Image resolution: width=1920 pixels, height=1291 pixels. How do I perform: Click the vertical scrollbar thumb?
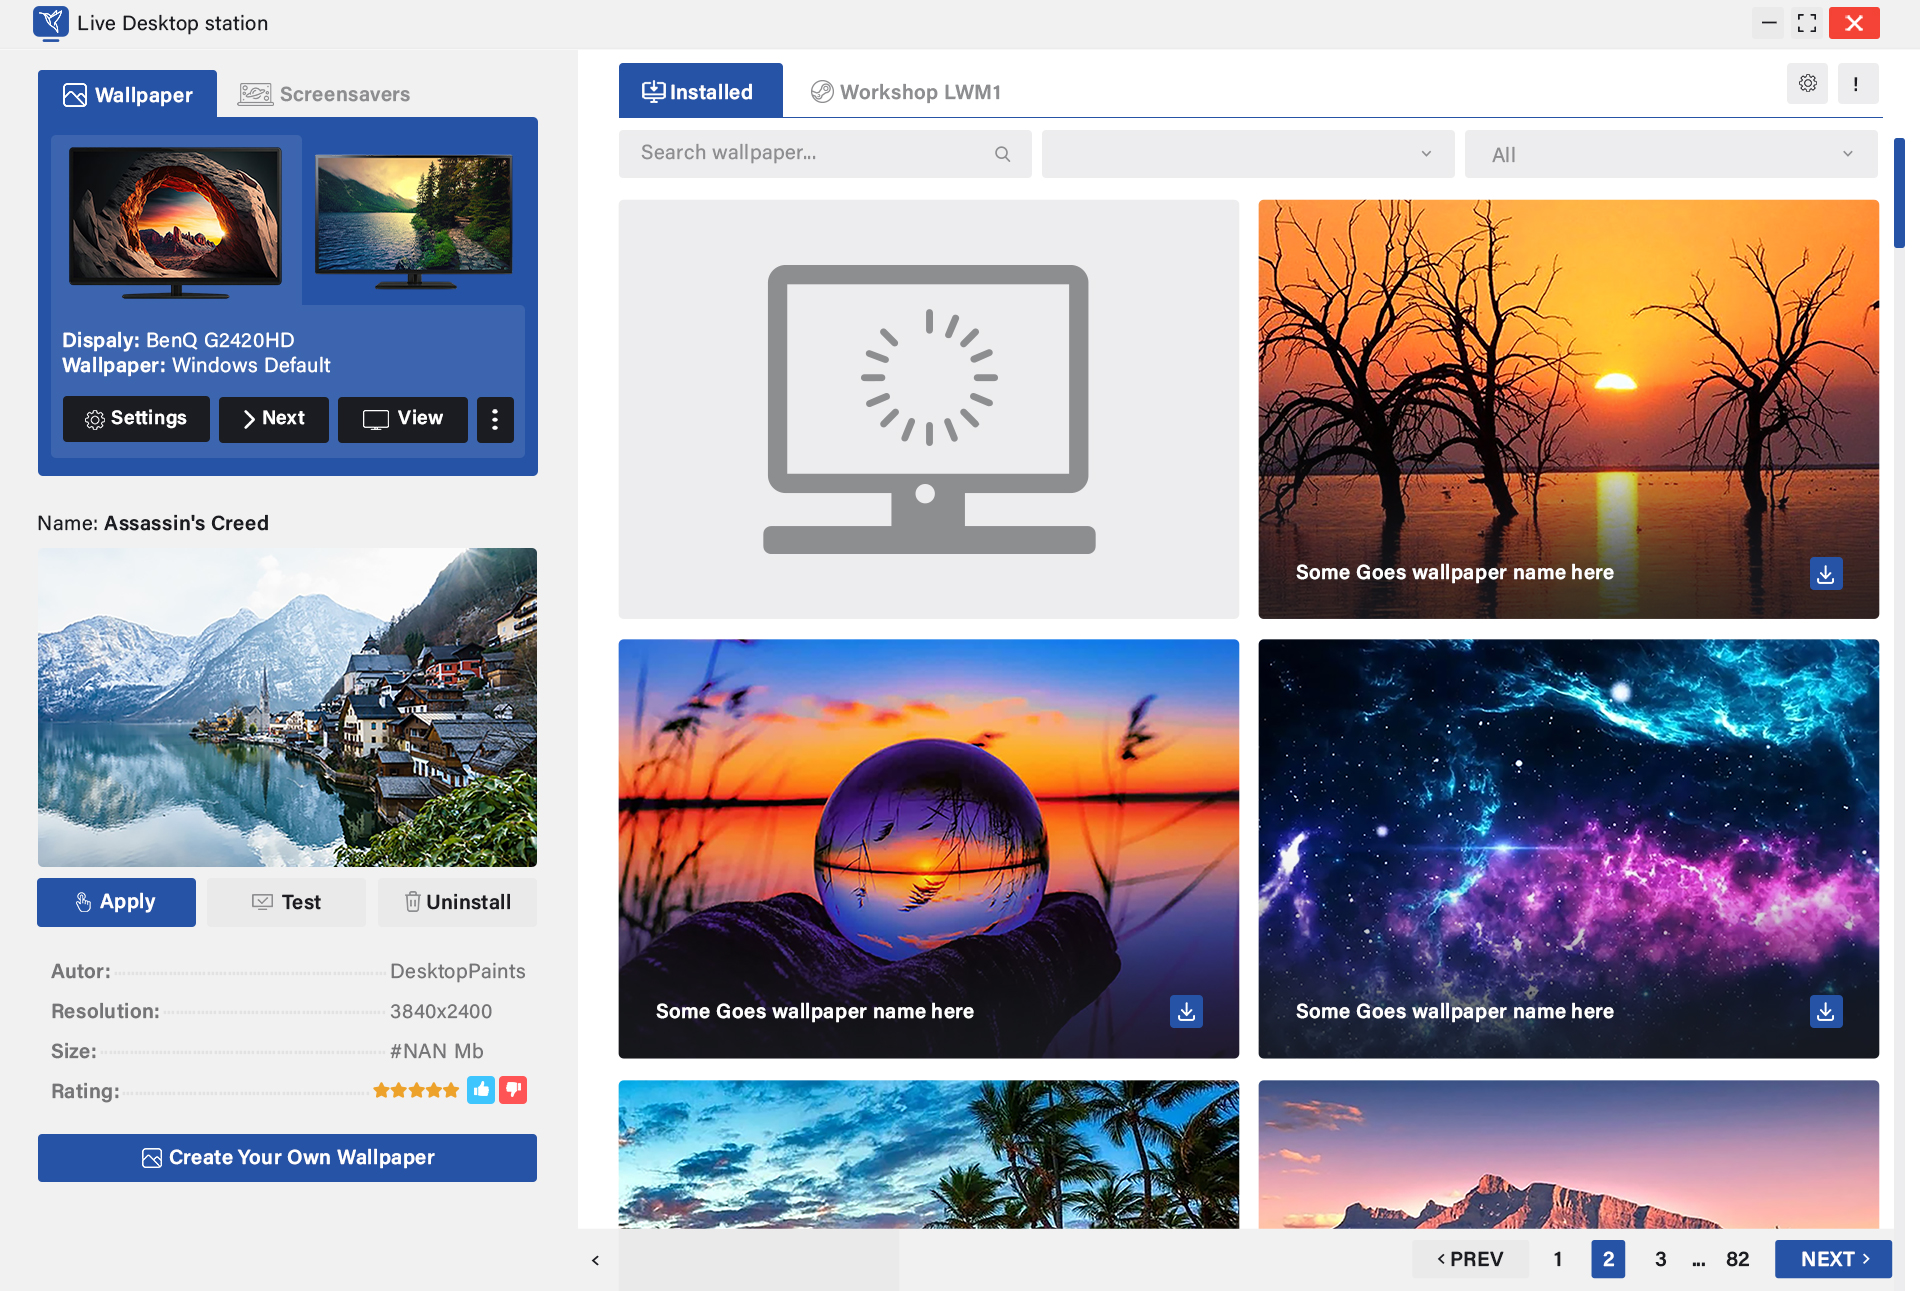tap(1899, 193)
